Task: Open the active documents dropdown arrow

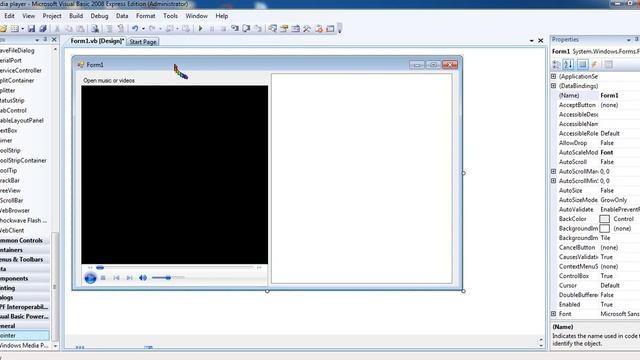Action: tap(531, 41)
